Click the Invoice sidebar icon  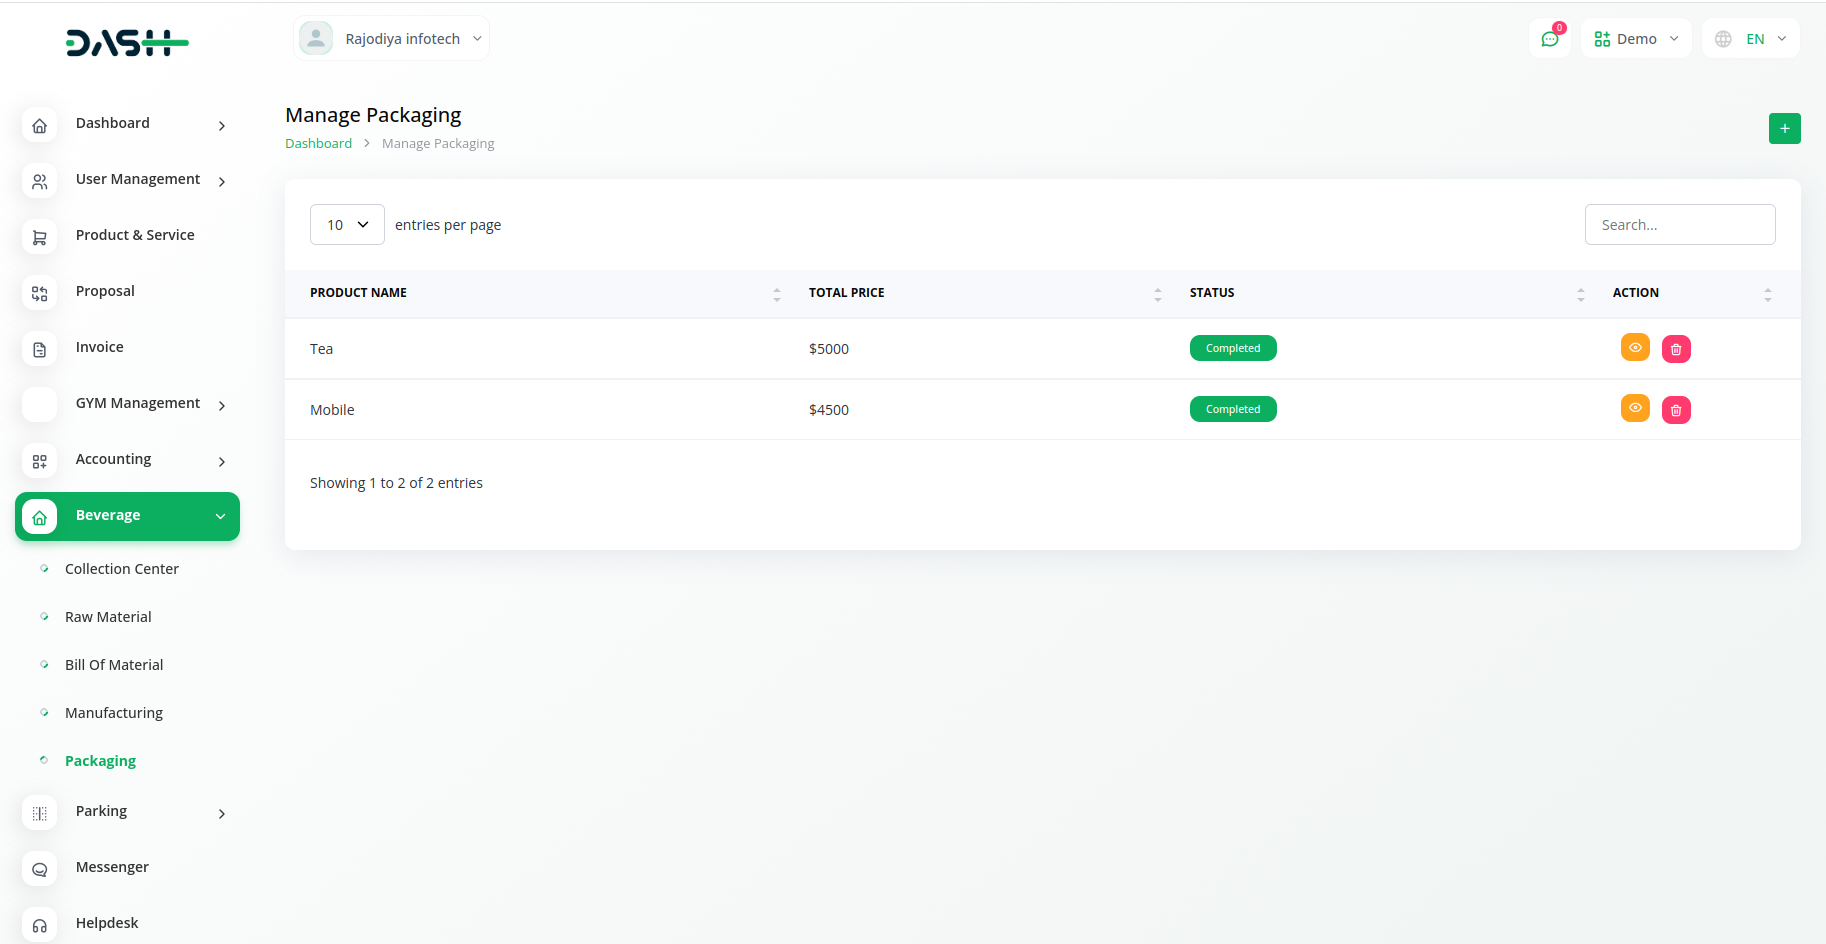point(39,349)
